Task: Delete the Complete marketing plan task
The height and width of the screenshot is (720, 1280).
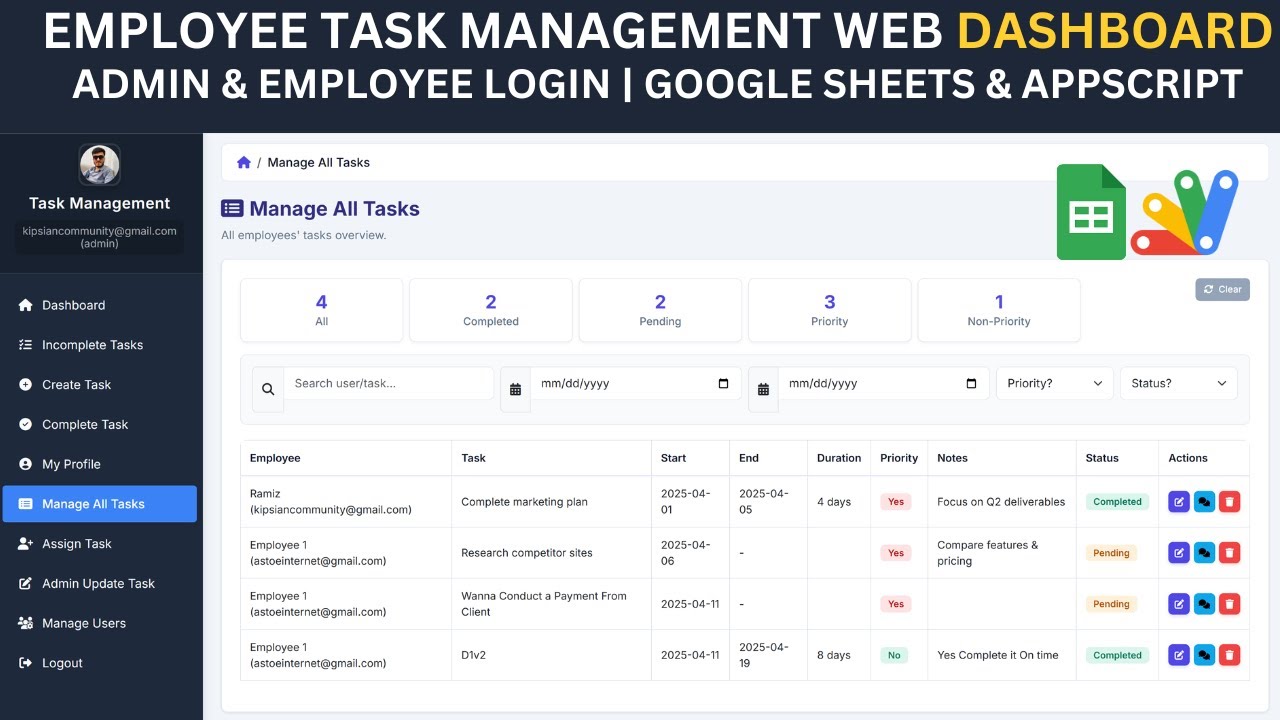Action: click(x=1230, y=502)
